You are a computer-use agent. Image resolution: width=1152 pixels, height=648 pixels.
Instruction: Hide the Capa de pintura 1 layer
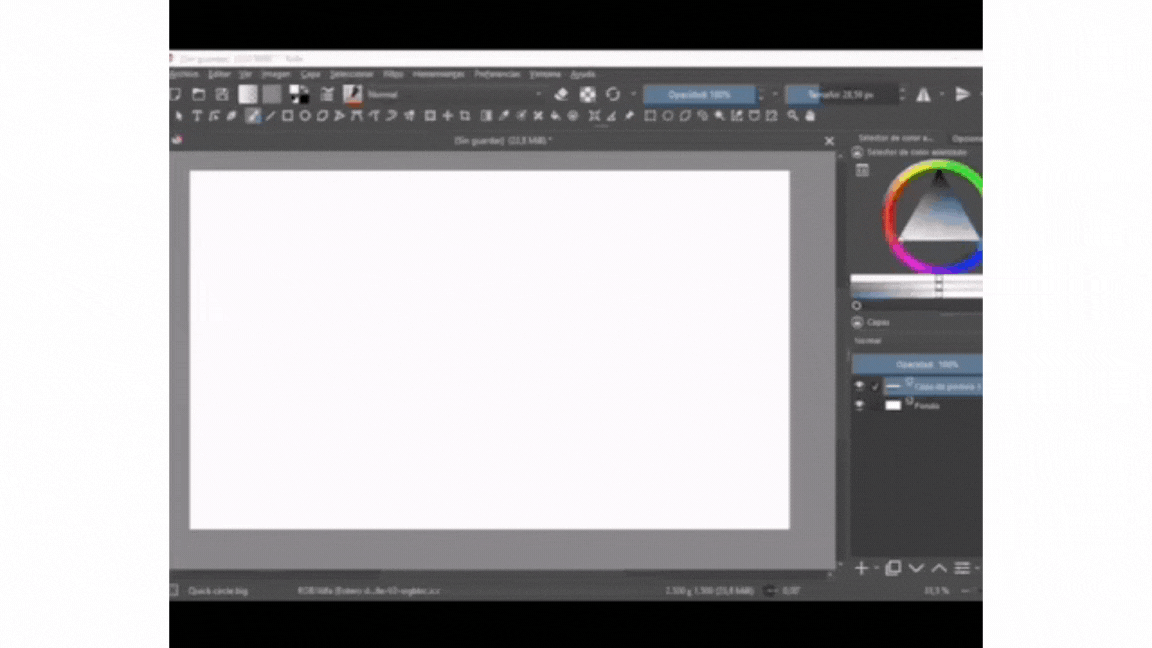[859, 384]
